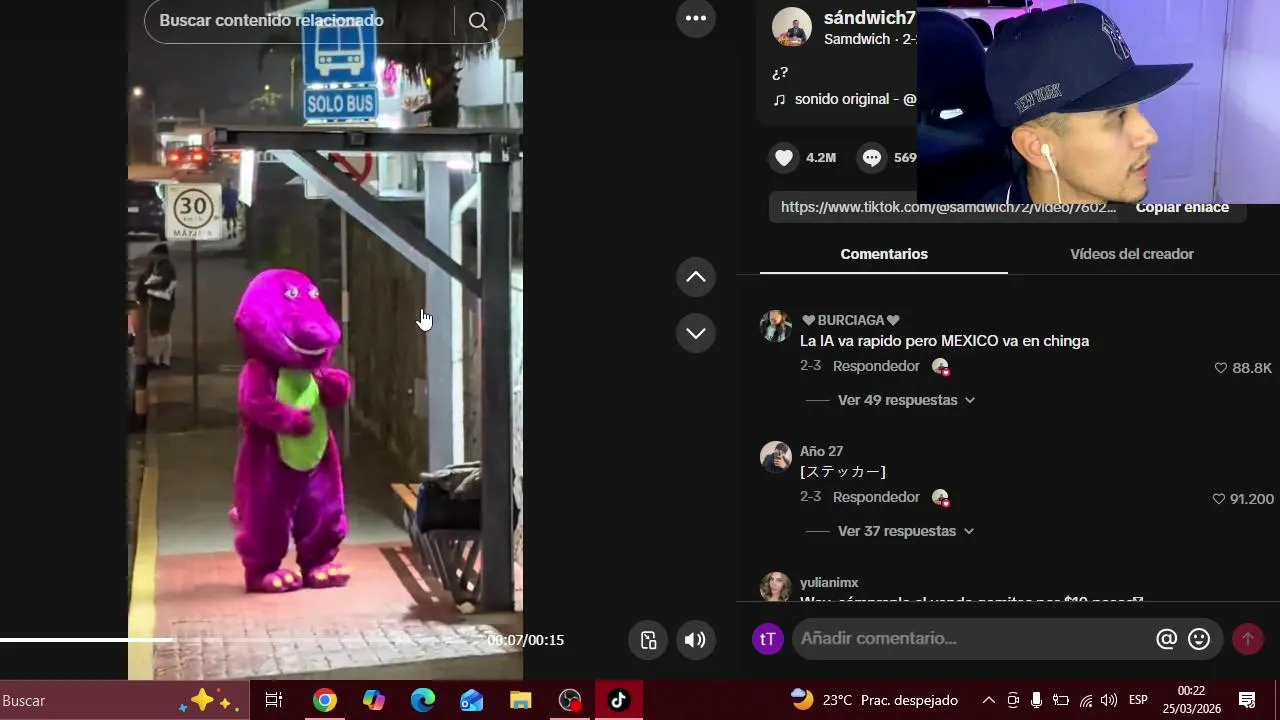Mute the video sound
Image resolution: width=1280 pixels, height=720 pixels.
[696, 640]
